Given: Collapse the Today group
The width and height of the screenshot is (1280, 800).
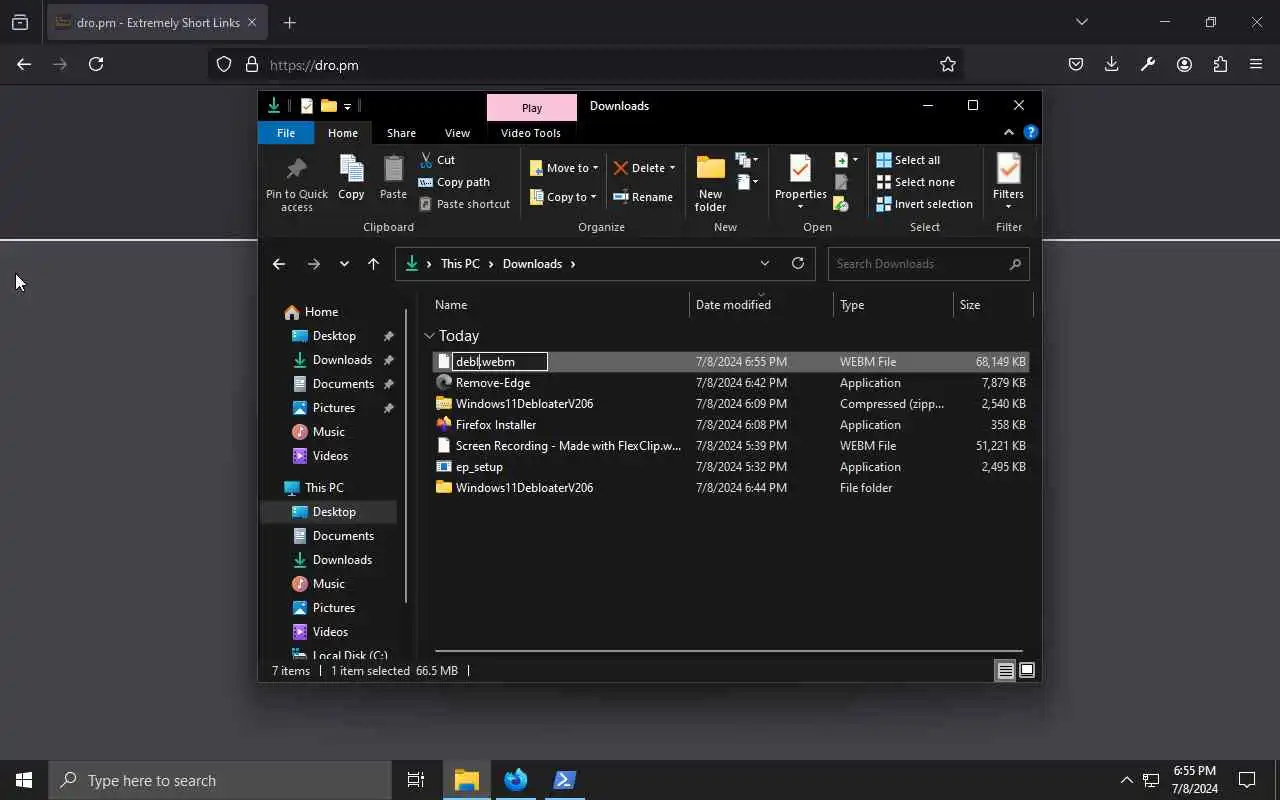Looking at the screenshot, I should tap(429, 336).
